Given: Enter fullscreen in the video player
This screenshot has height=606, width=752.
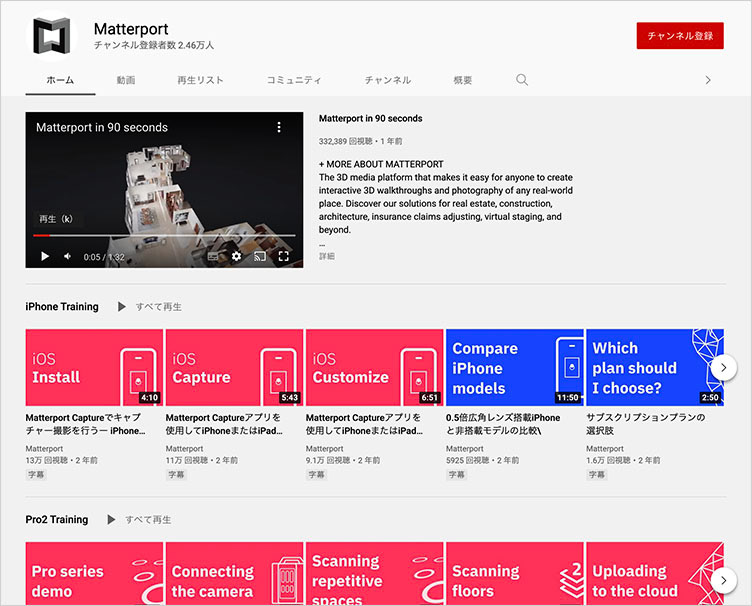Looking at the screenshot, I should (283, 256).
